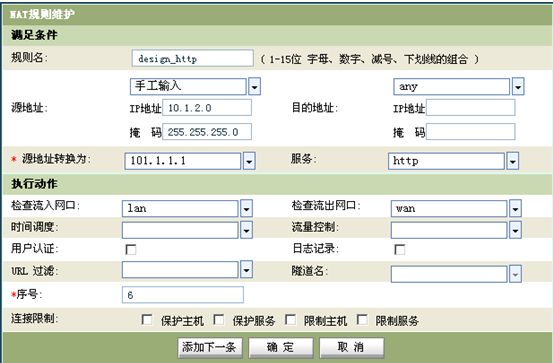Open the 隧道名 dropdown
Image resolution: width=553 pixels, height=363 pixels.
(456, 274)
